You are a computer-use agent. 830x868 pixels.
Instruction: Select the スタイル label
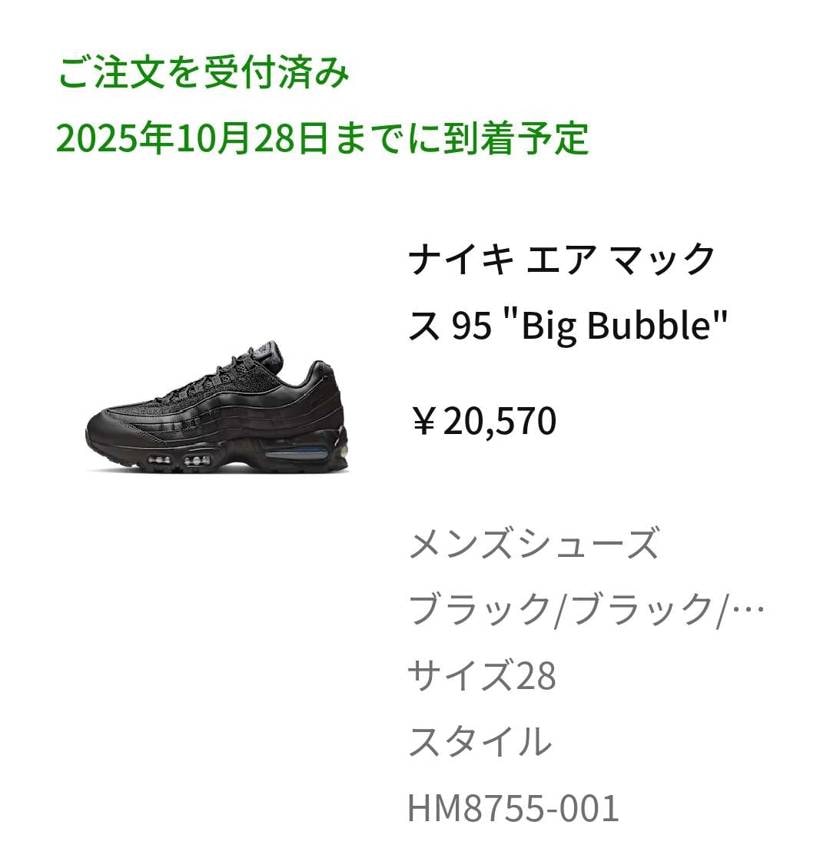480,741
